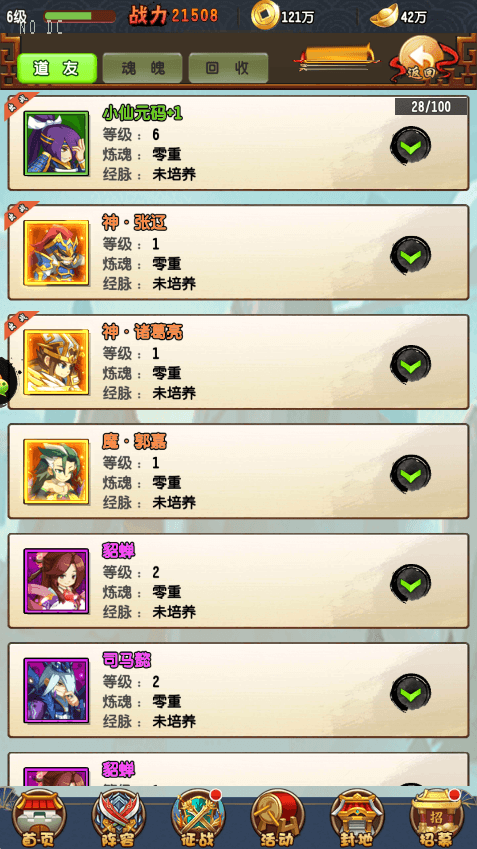Screen dimensions: 477x849
Task: Switch to the 魂魄 tab
Action: pyautogui.click(x=143, y=68)
